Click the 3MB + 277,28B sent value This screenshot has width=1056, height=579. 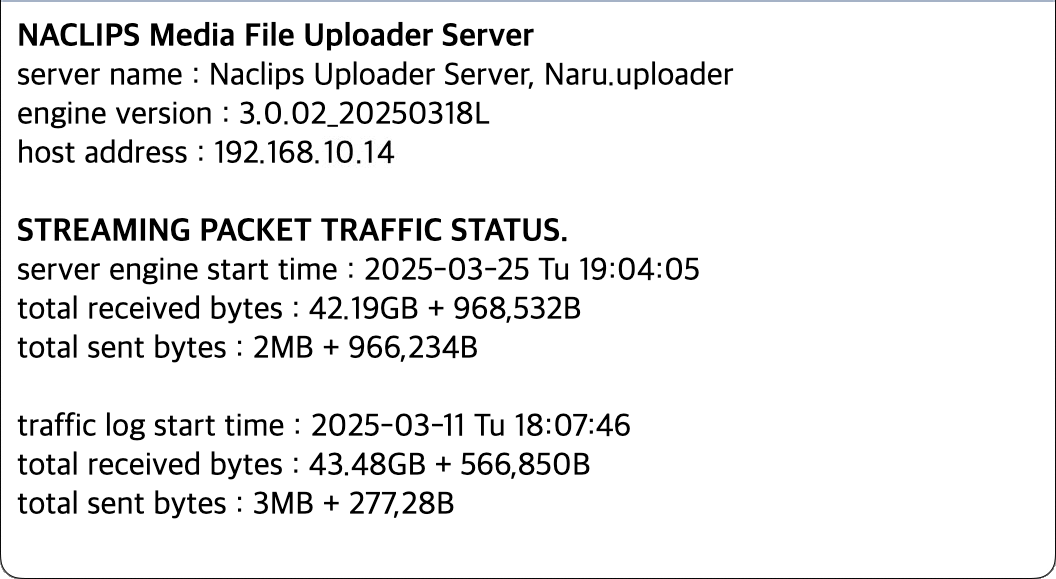coord(353,504)
